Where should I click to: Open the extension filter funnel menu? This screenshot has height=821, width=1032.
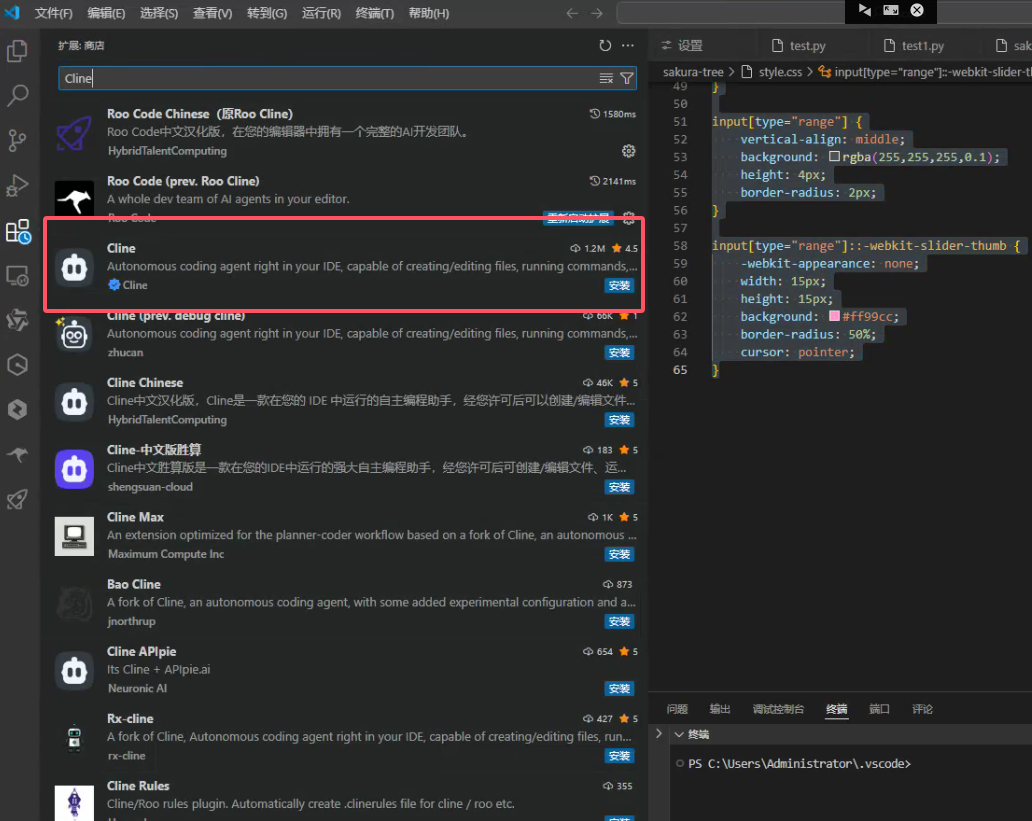click(x=627, y=78)
